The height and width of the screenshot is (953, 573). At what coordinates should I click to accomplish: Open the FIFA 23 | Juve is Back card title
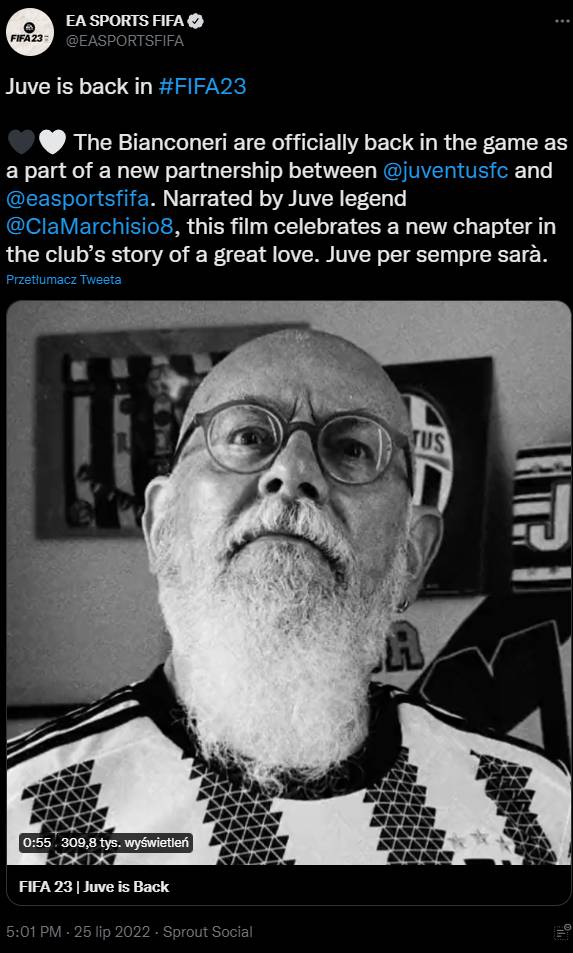point(94,886)
